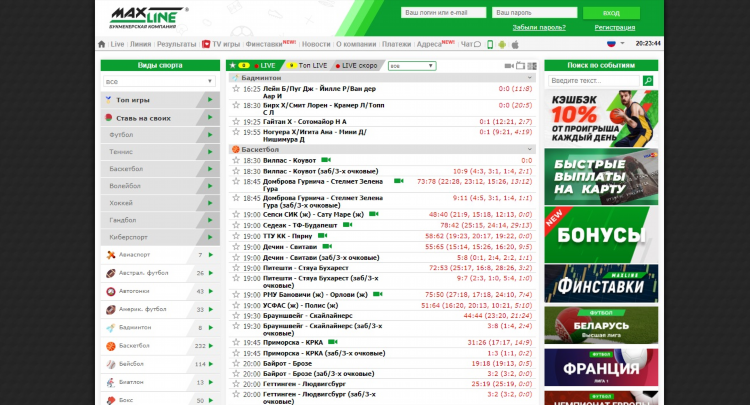Viewport: 750px width, 405px height.
Task: Star the РМУ Бановичи (ж) - Орлови match
Action: [236, 295]
